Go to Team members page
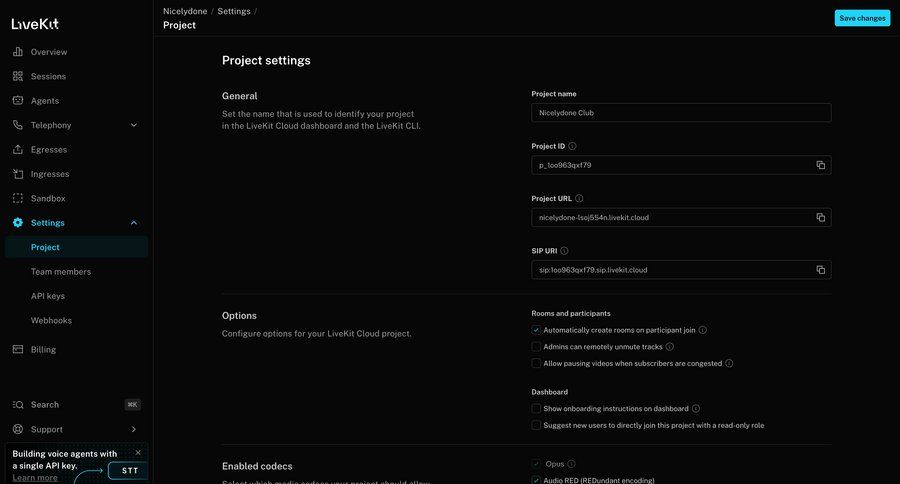This screenshot has height=484, width=900. click(61, 272)
